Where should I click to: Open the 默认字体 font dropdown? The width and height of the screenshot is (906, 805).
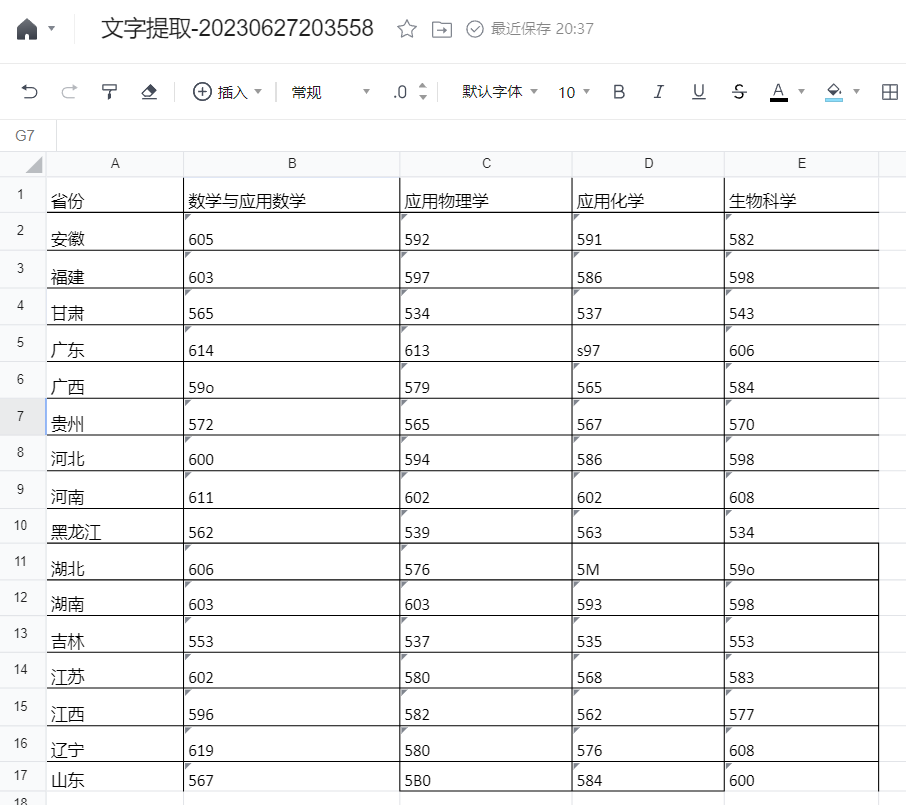click(500, 92)
